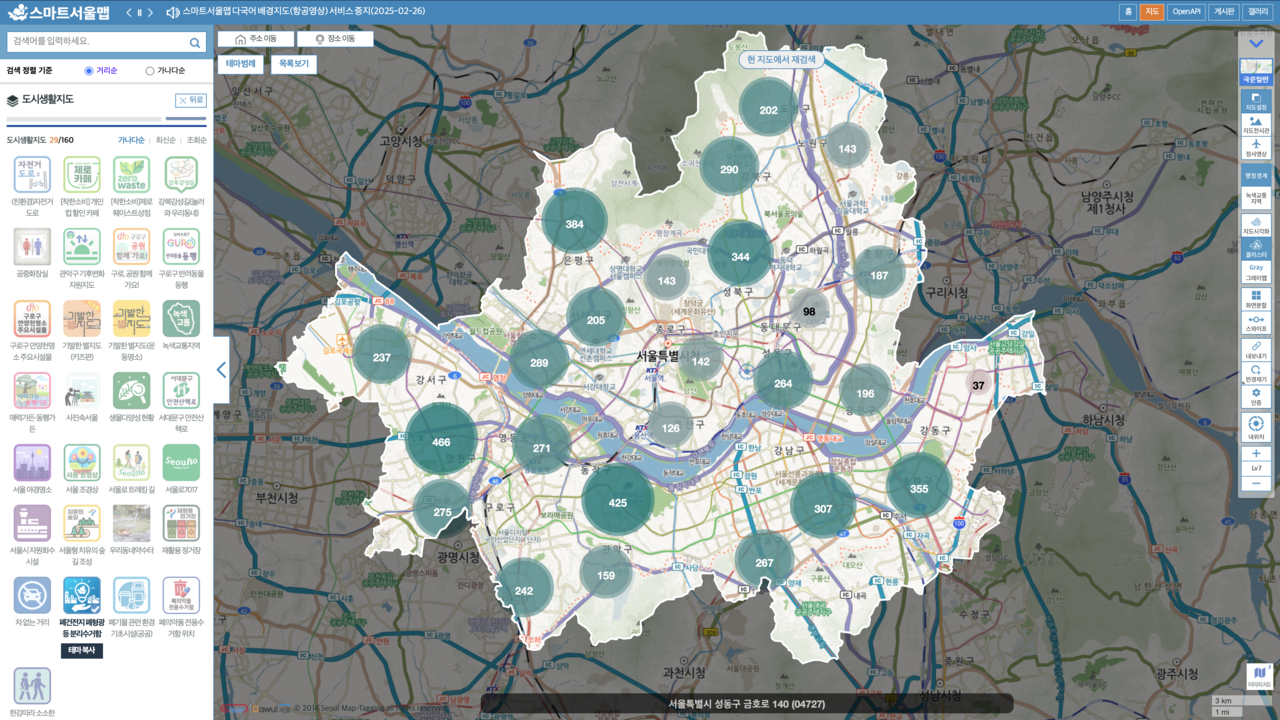Image resolution: width=1280 pixels, height=720 pixels.
Task: Toggle the Gray 그레이맵 map style
Action: coord(1256,272)
